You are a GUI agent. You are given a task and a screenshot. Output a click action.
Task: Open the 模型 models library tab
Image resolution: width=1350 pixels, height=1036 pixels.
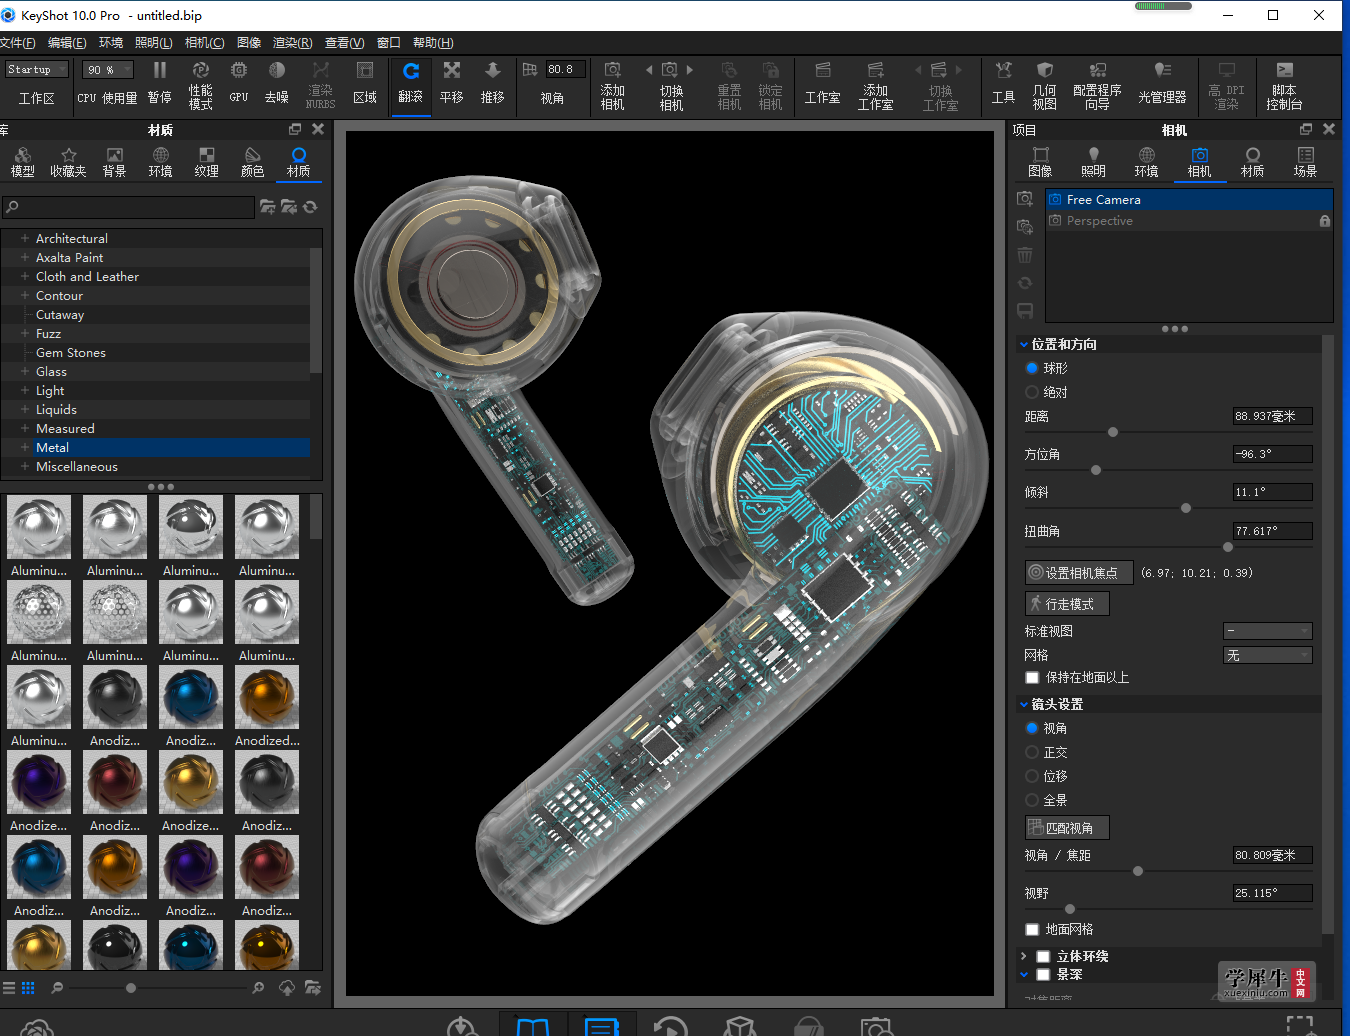[23, 162]
